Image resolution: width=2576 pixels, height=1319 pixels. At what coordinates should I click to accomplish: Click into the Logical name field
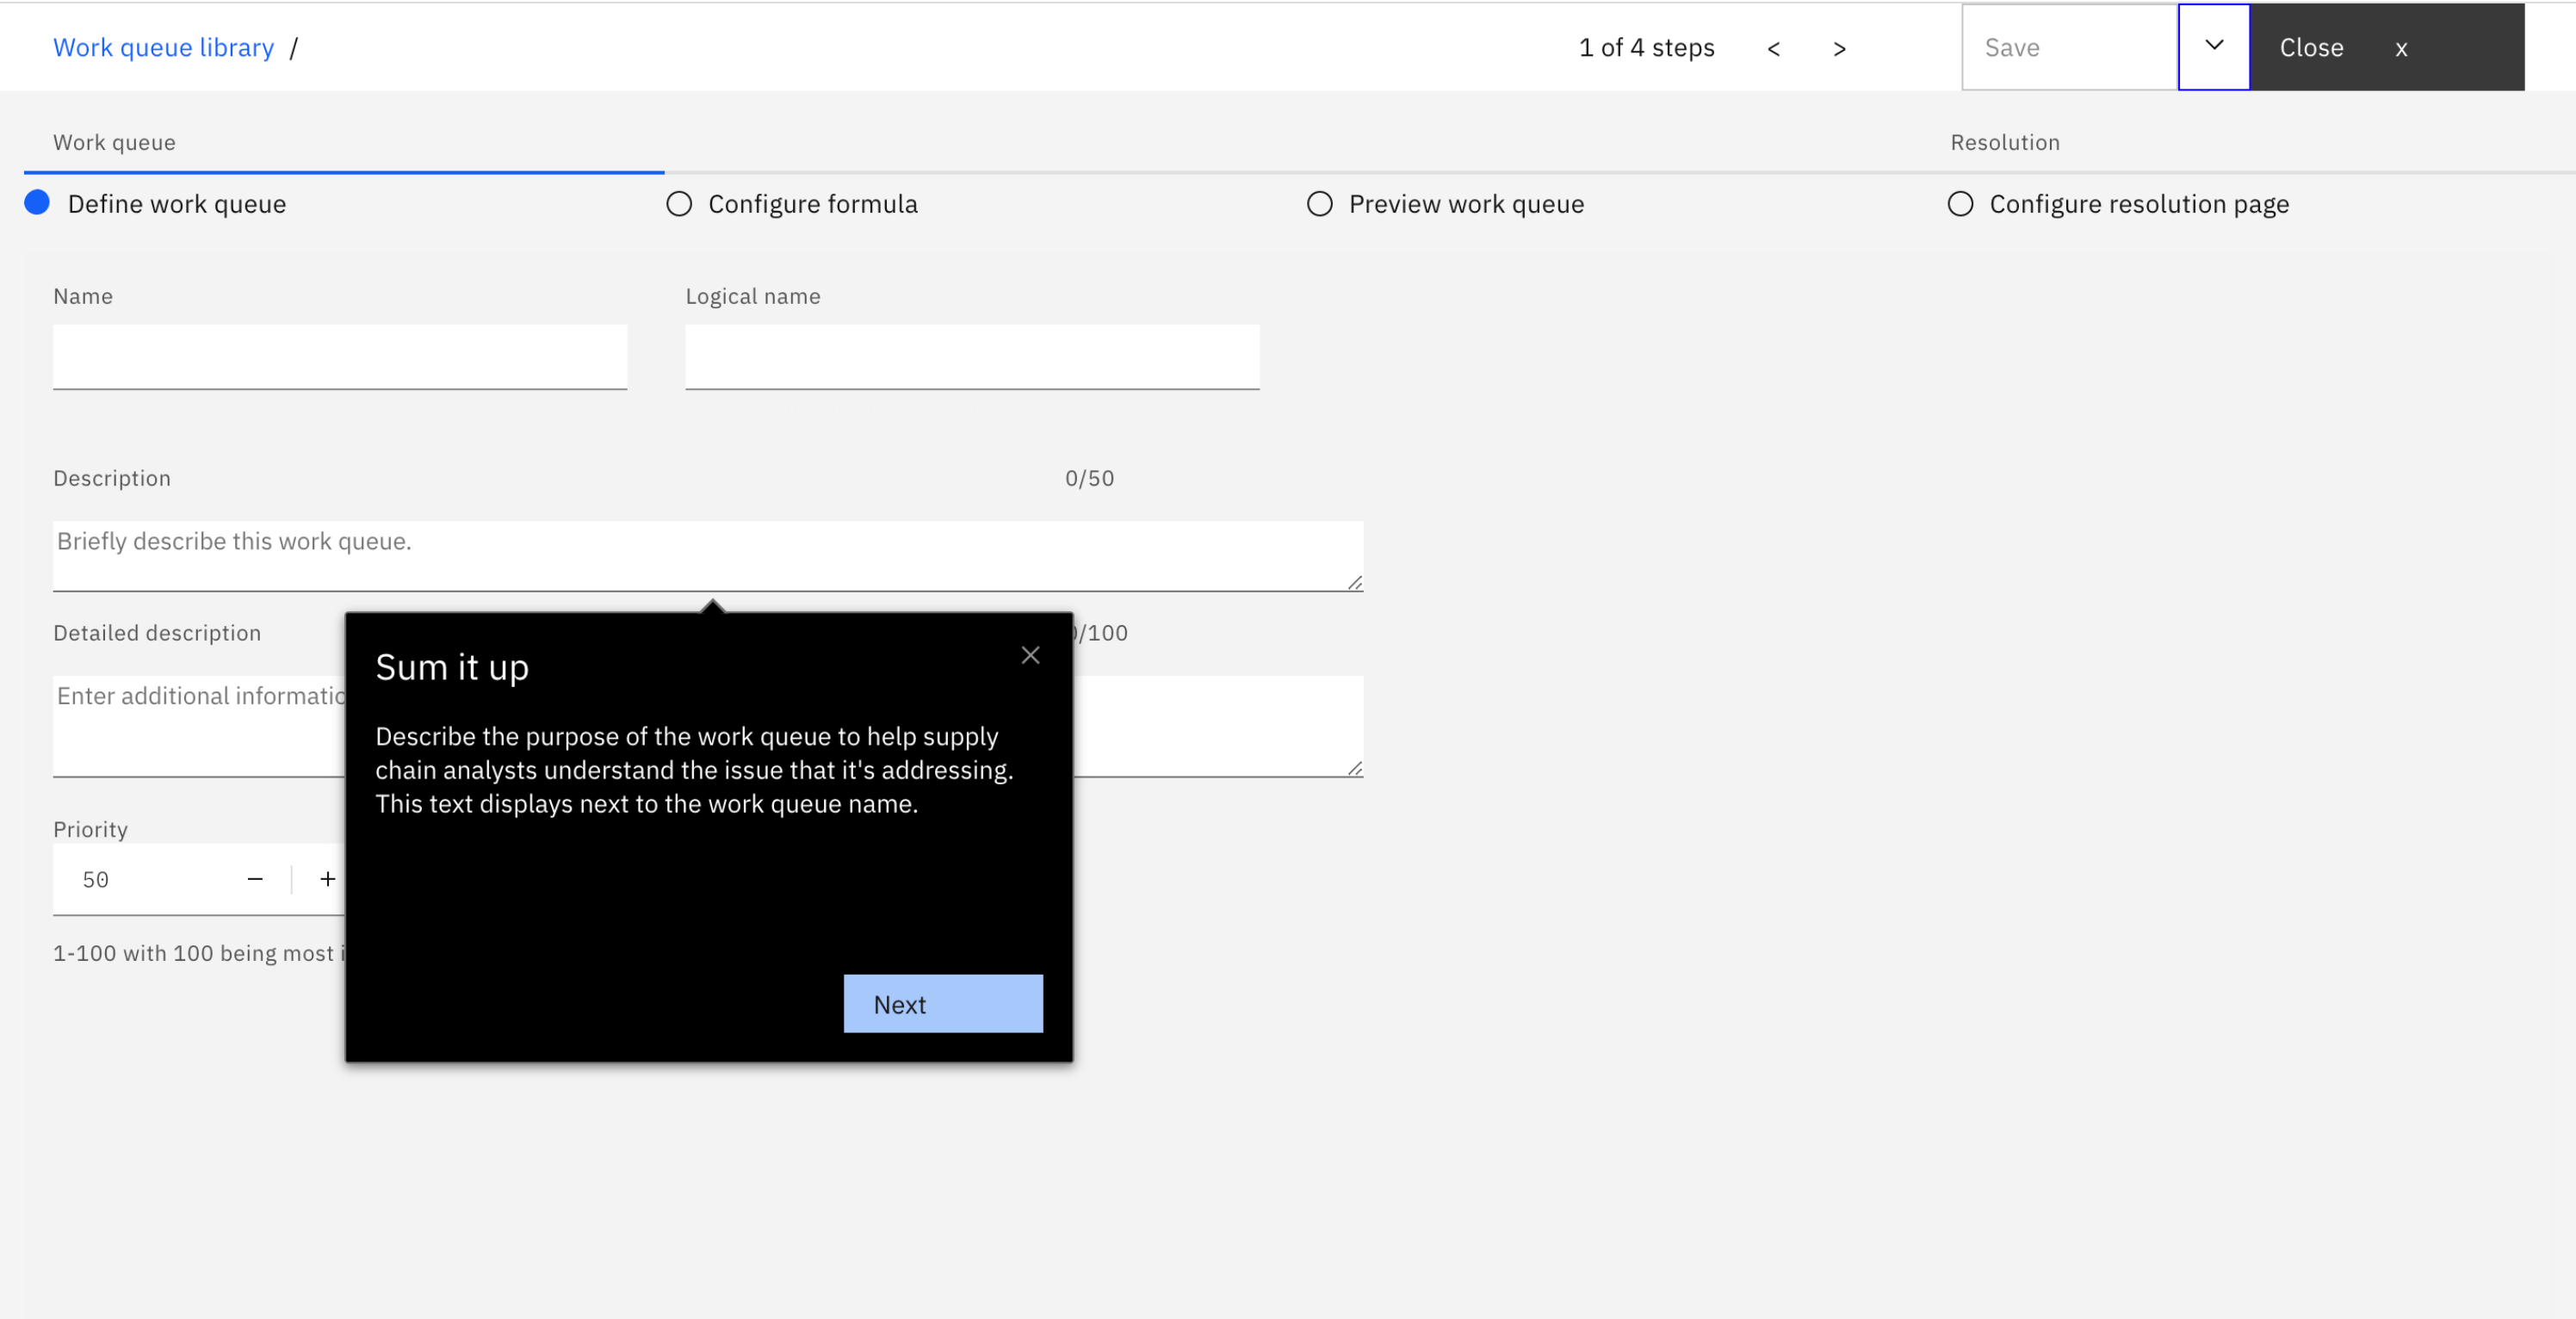(972, 356)
